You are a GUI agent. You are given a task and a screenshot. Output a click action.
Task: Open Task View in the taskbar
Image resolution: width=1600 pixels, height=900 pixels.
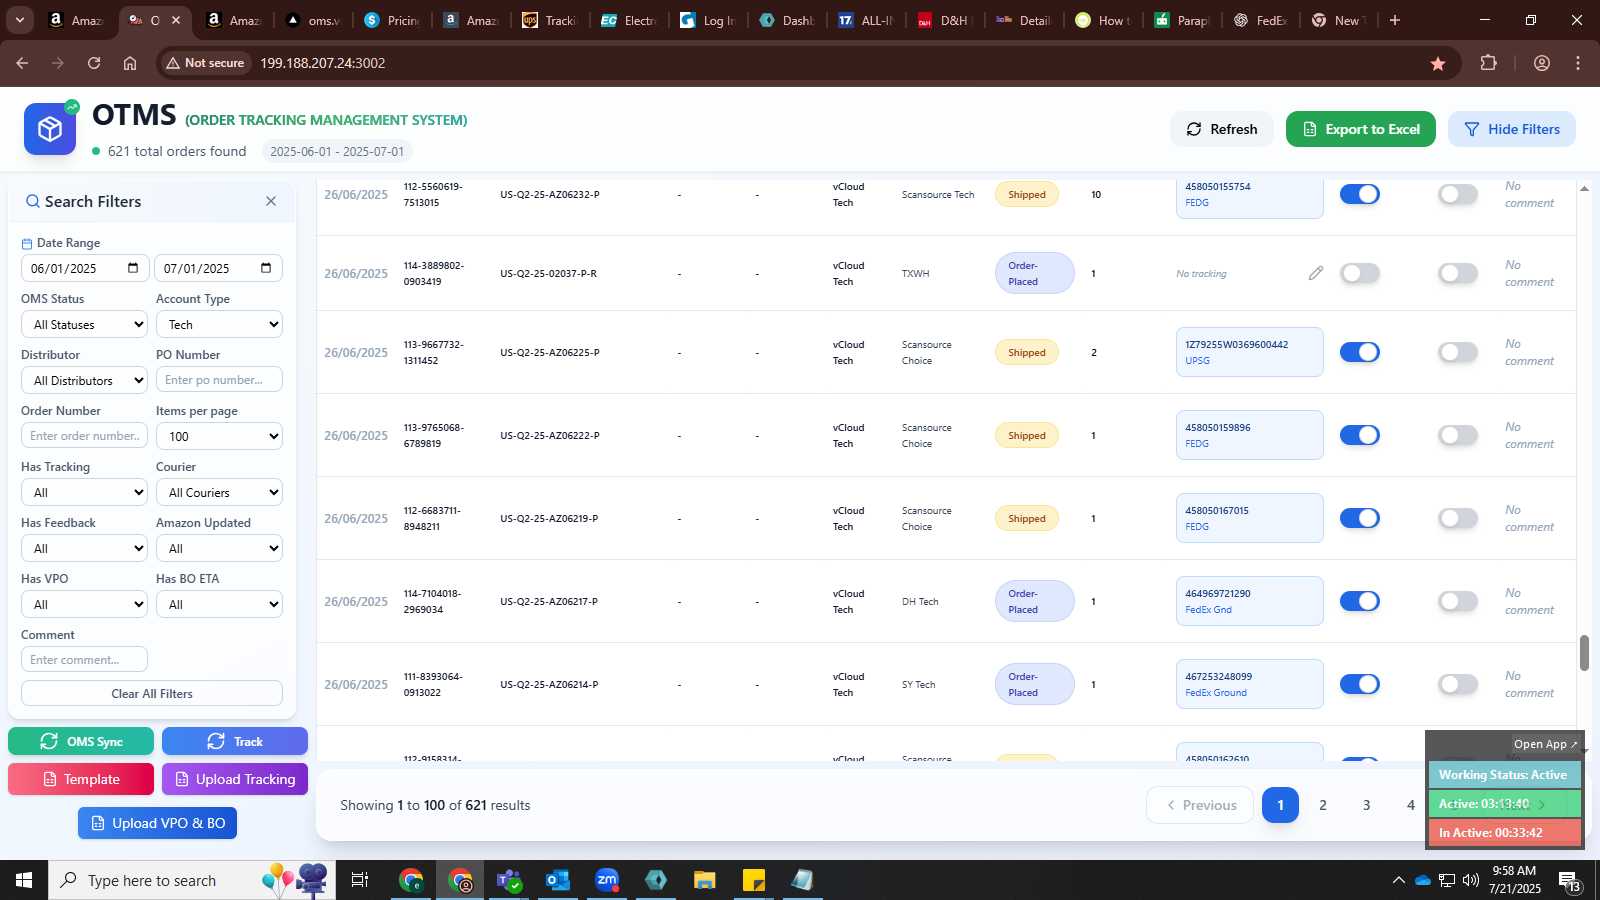click(360, 880)
